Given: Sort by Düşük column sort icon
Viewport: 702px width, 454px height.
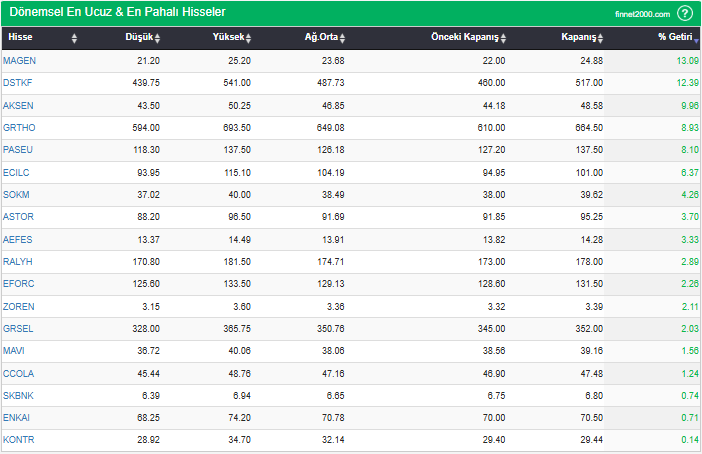Looking at the screenshot, I should [x=157, y=39].
